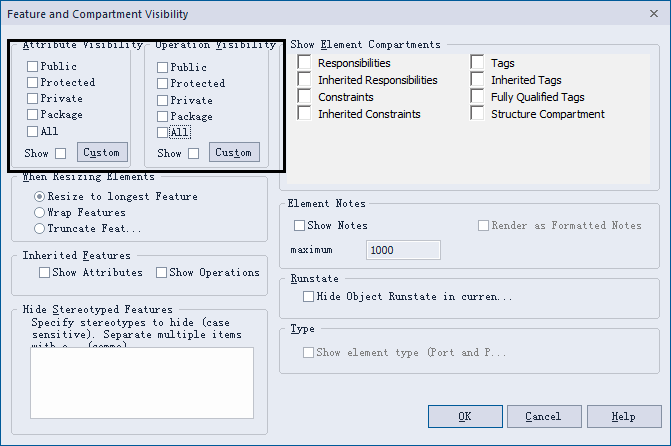
Task: Click the Cancel button
Action: 544,416
